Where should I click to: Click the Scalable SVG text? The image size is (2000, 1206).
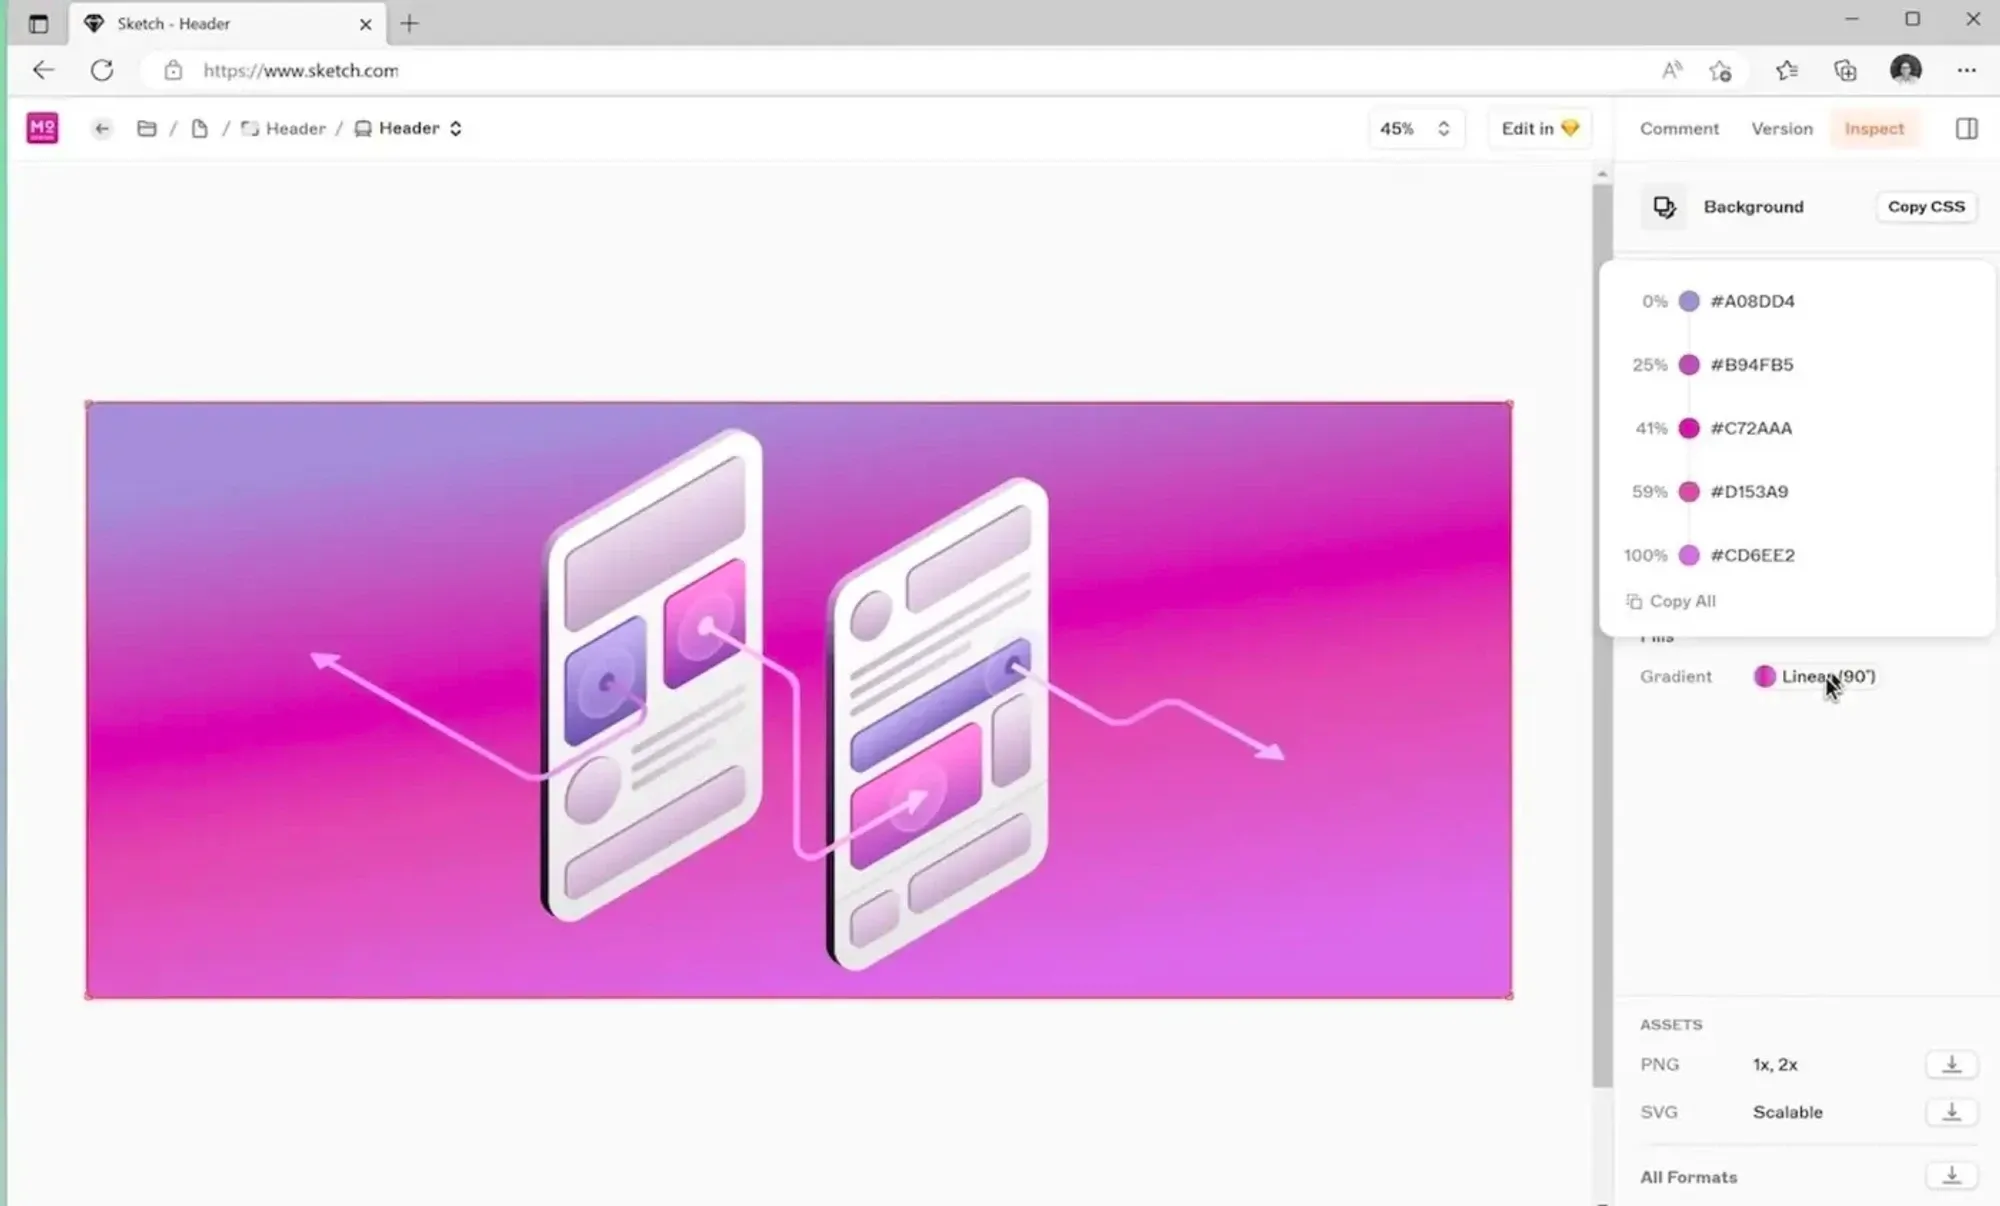(1787, 1112)
